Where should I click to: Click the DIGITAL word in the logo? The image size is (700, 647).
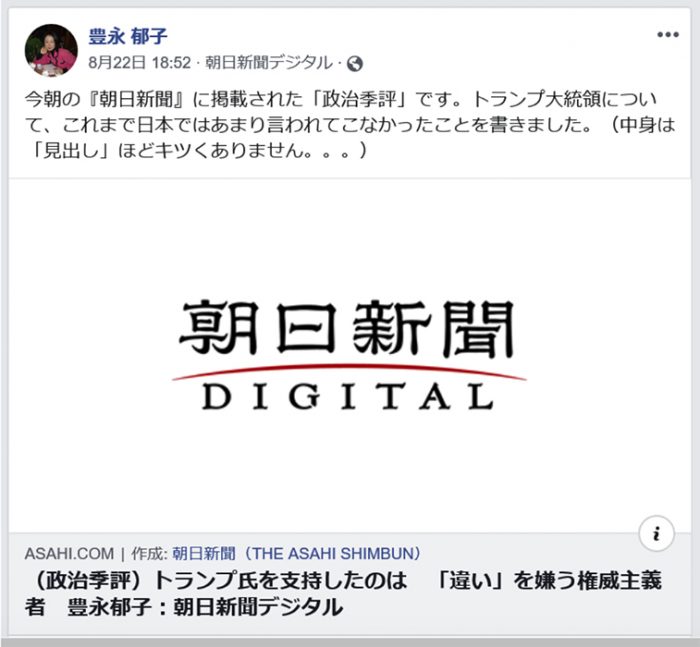click(348, 396)
